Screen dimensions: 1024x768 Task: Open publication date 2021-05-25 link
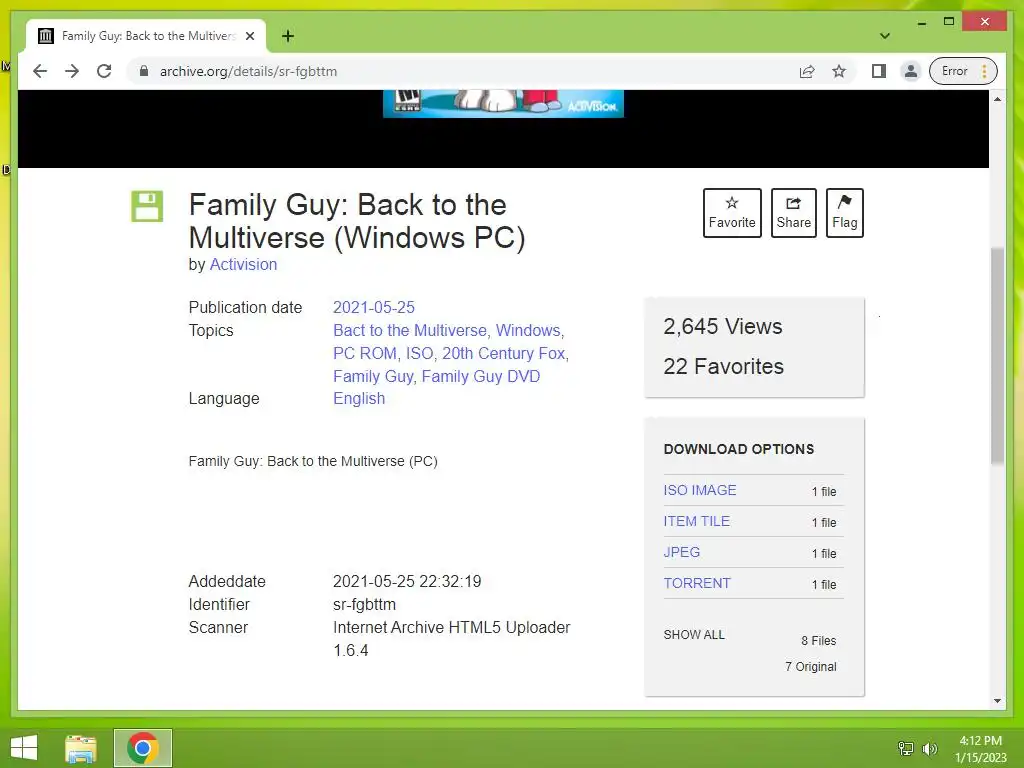pyautogui.click(x=374, y=308)
